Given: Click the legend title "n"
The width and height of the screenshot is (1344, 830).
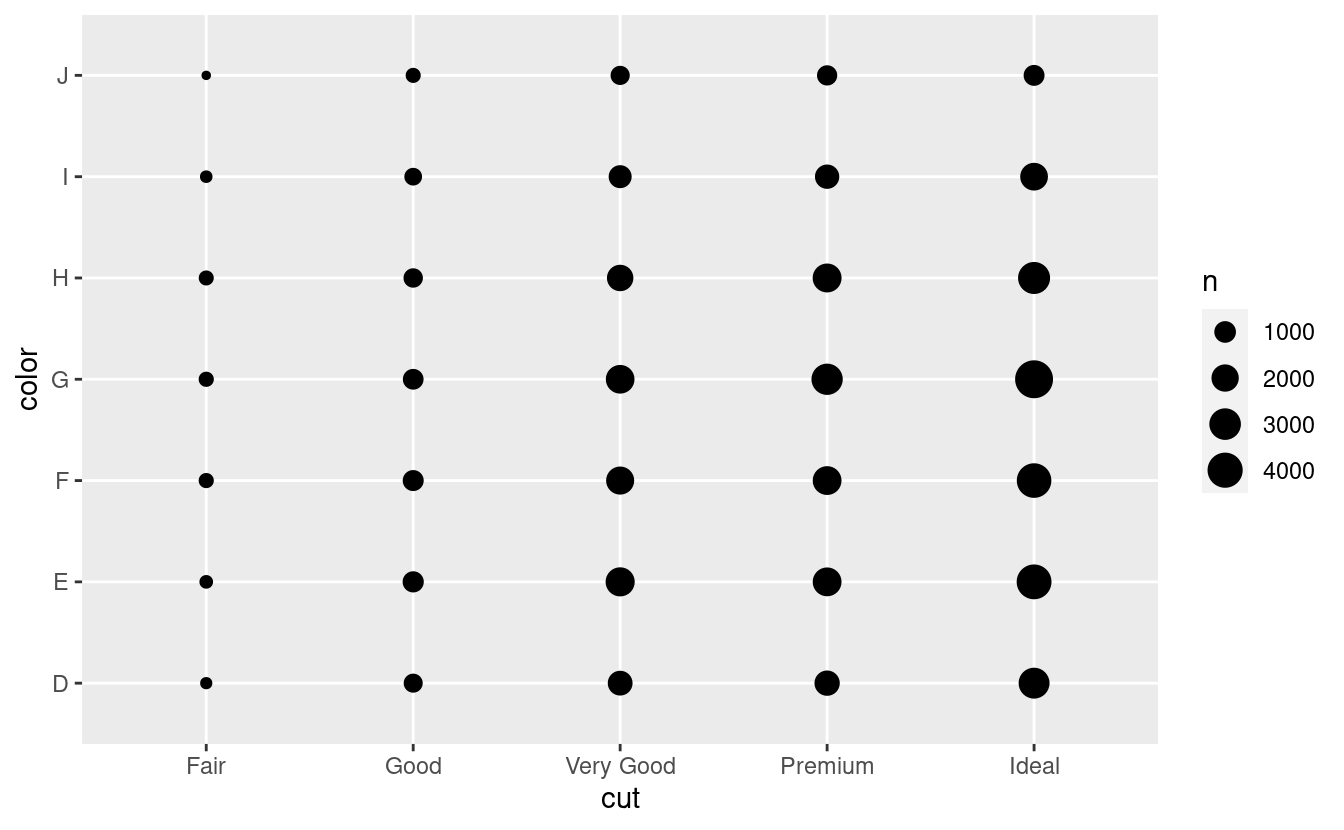Looking at the screenshot, I should [x=1210, y=283].
